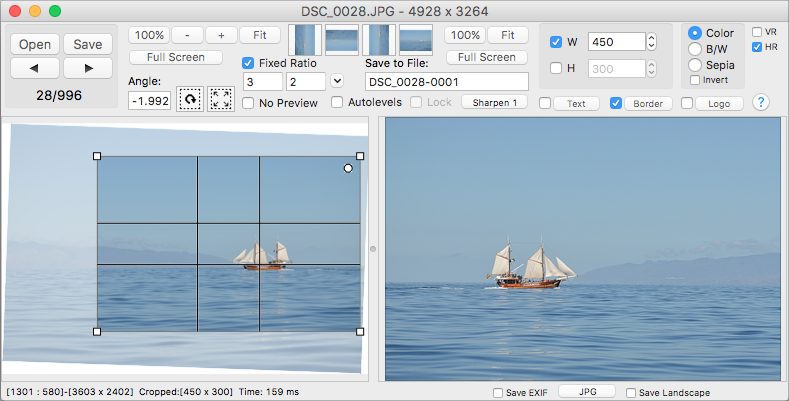Open the Border settings button
Viewport: 789px width, 401px height.
pos(648,104)
